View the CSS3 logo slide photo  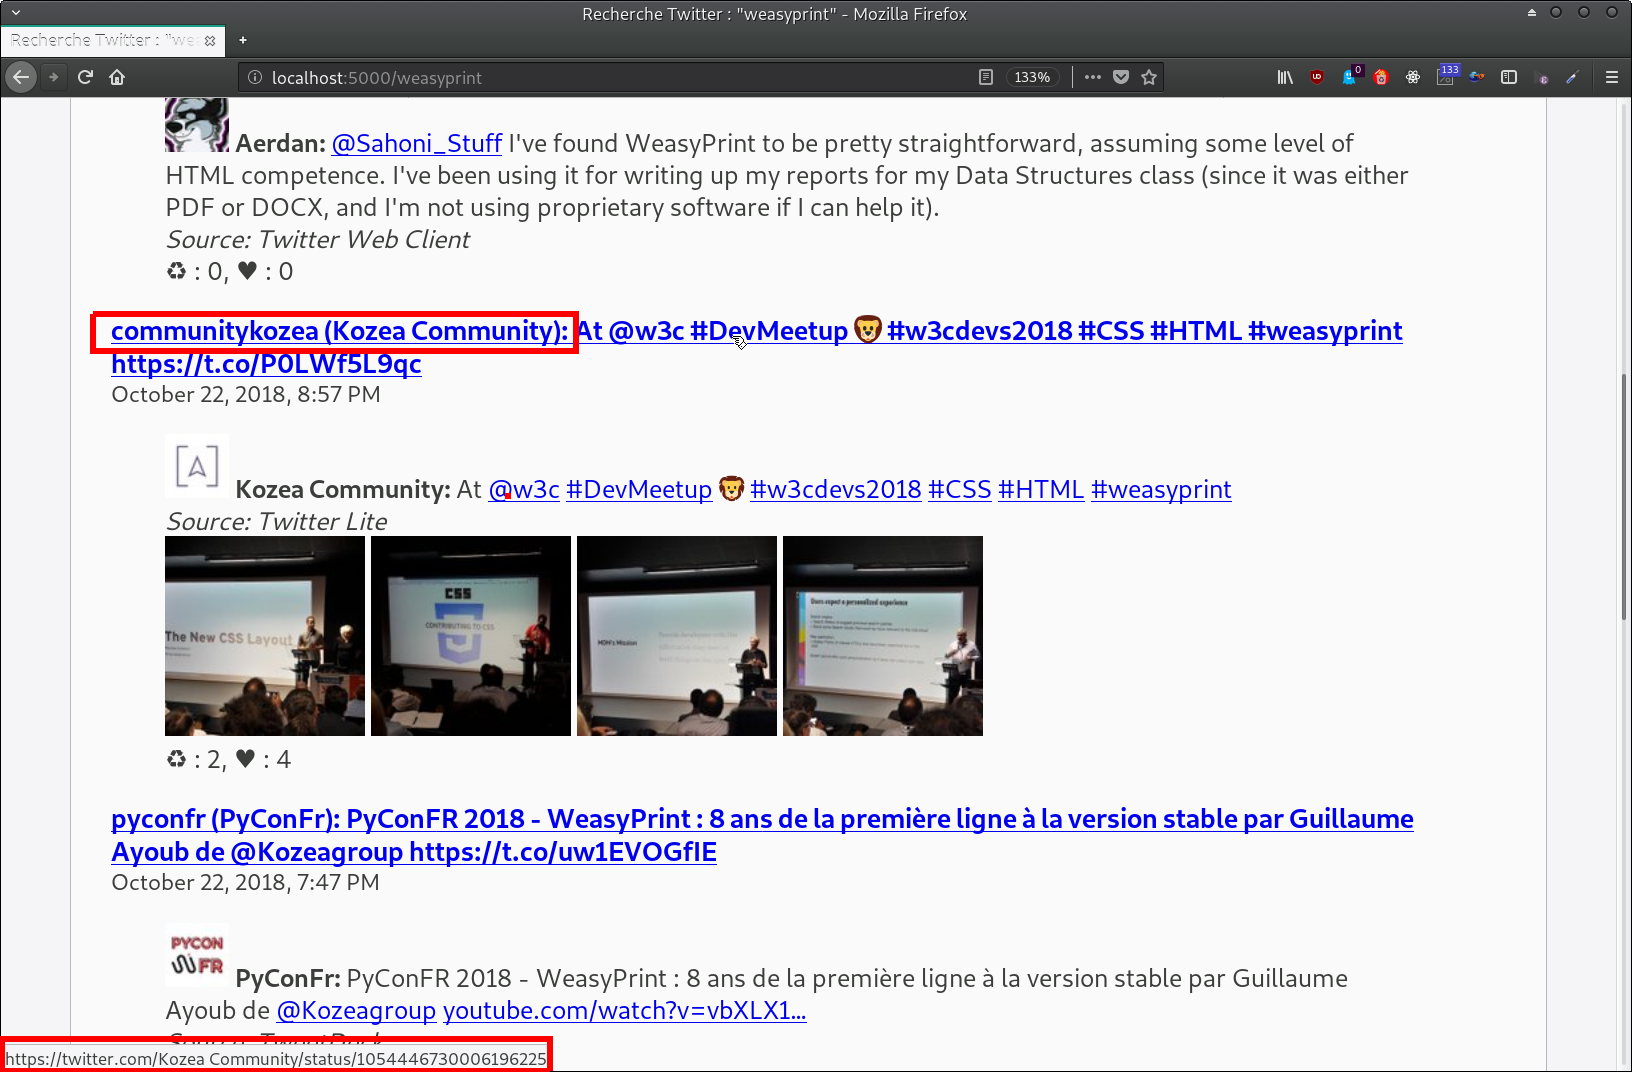471,636
